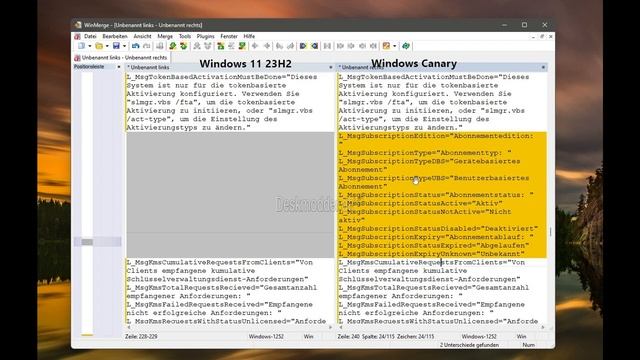Click the WinMerge title bar app icon
The height and width of the screenshot is (360, 640).
[78, 25]
